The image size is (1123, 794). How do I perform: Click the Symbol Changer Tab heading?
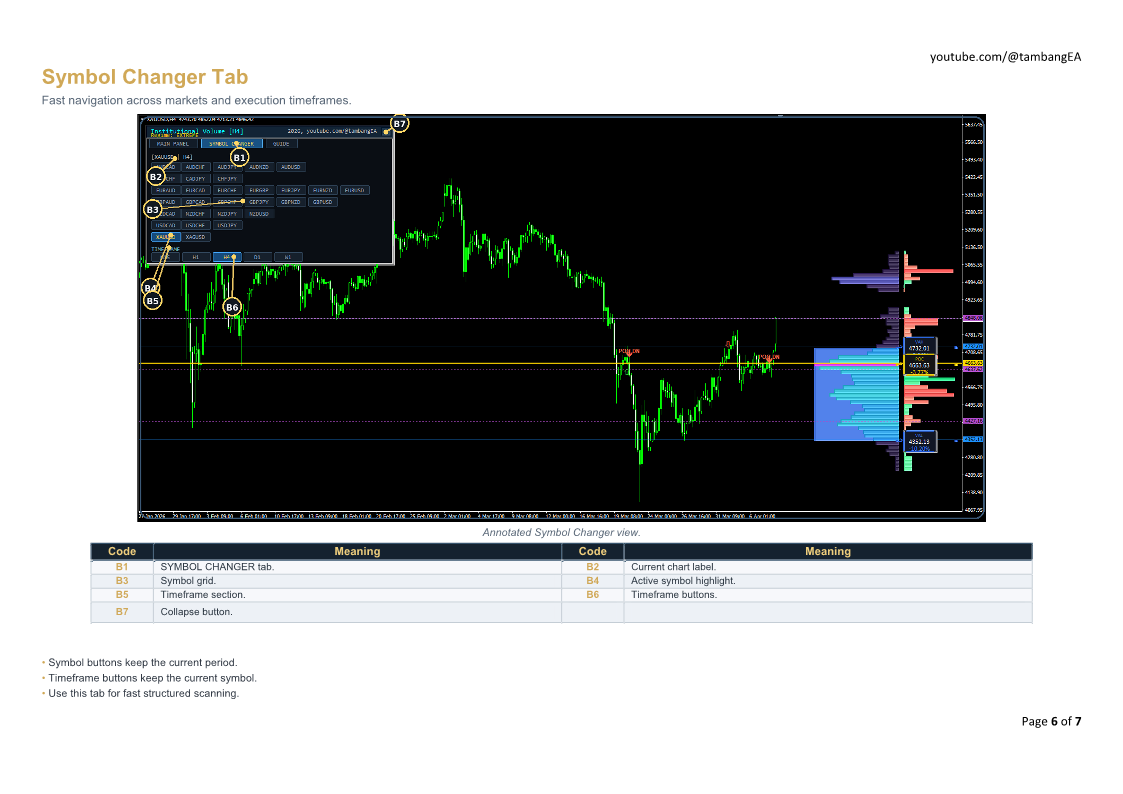tap(145, 77)
